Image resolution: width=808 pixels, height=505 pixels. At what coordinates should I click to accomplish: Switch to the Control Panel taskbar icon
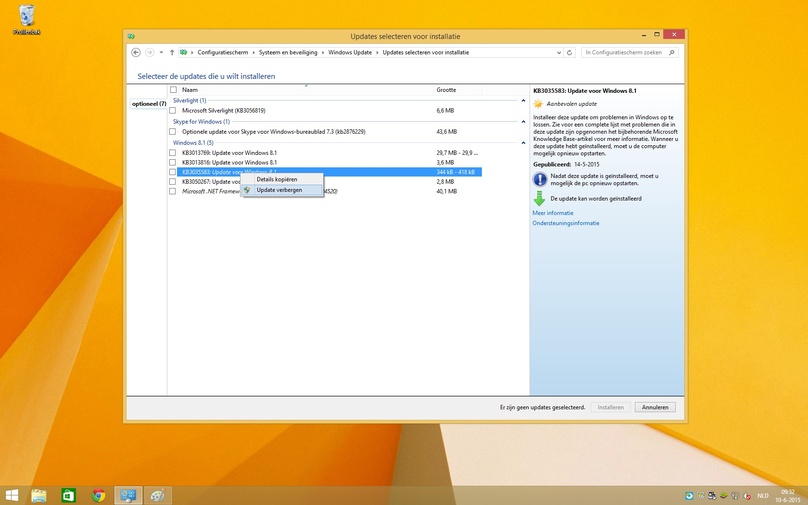click(128, 496)
